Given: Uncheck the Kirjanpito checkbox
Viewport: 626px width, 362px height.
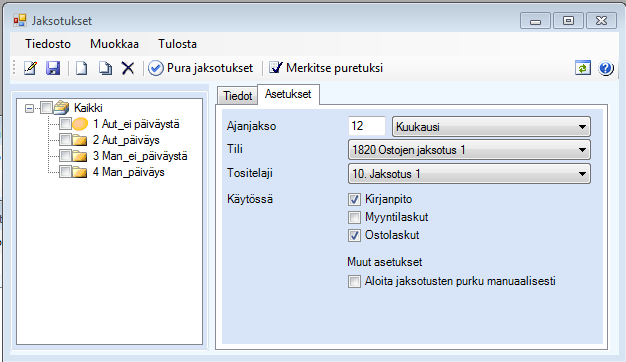Looking at the screenshot, I should pos(354,199).
